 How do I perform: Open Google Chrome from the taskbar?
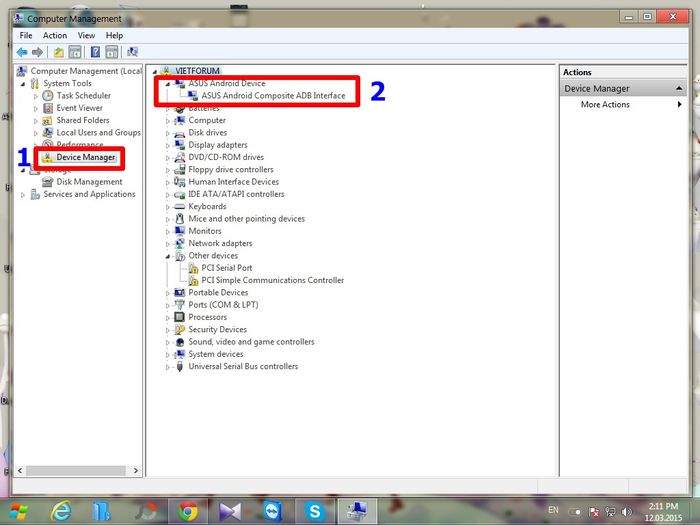(x=188, y=511)
